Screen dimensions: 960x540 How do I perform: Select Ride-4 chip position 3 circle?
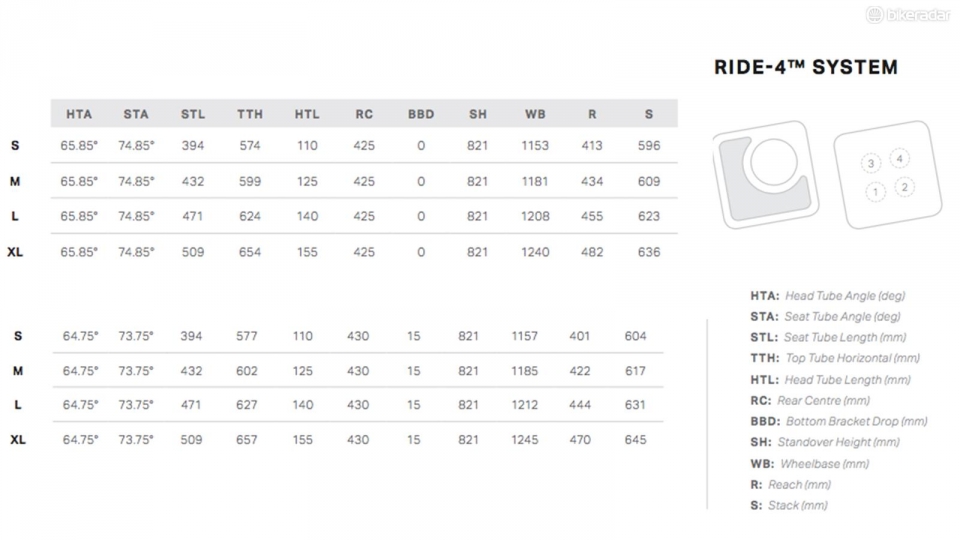871,163
